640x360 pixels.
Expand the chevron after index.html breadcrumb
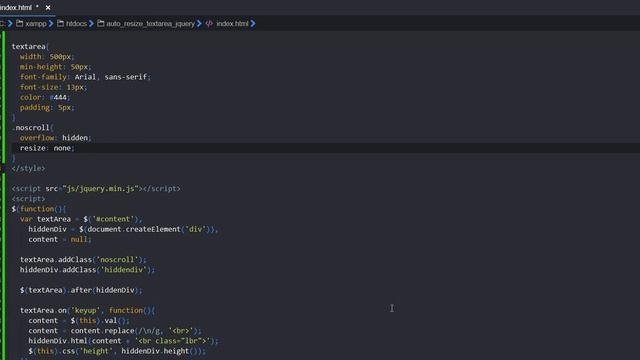[x=253, y=24]
